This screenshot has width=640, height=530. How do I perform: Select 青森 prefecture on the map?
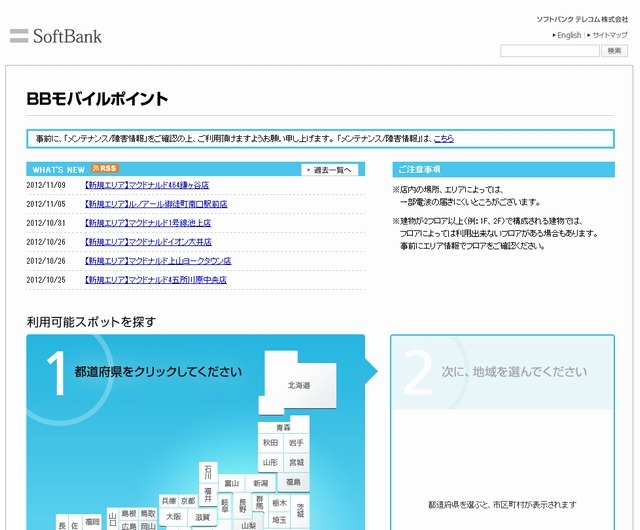(x=283, y=427)
